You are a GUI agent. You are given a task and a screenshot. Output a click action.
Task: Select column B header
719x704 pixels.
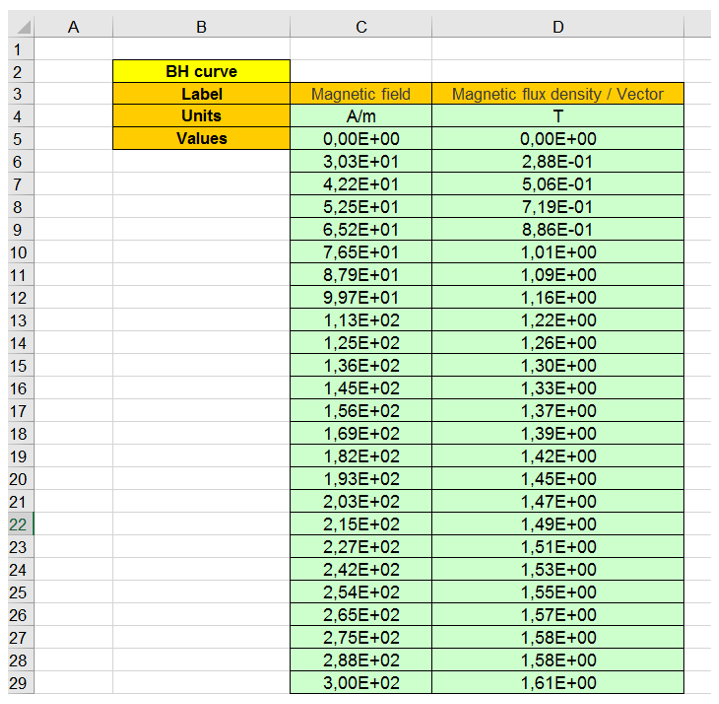pyautogui.click(x=201, y=28)
